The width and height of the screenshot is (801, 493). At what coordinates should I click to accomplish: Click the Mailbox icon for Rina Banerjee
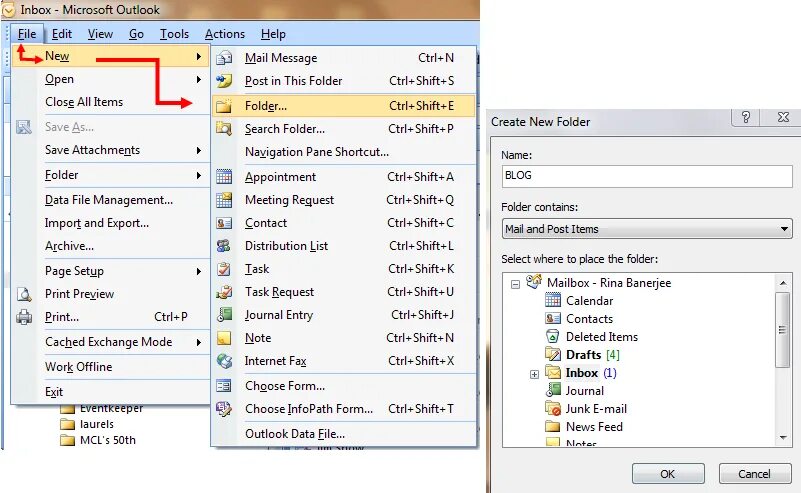coord(534,281)
